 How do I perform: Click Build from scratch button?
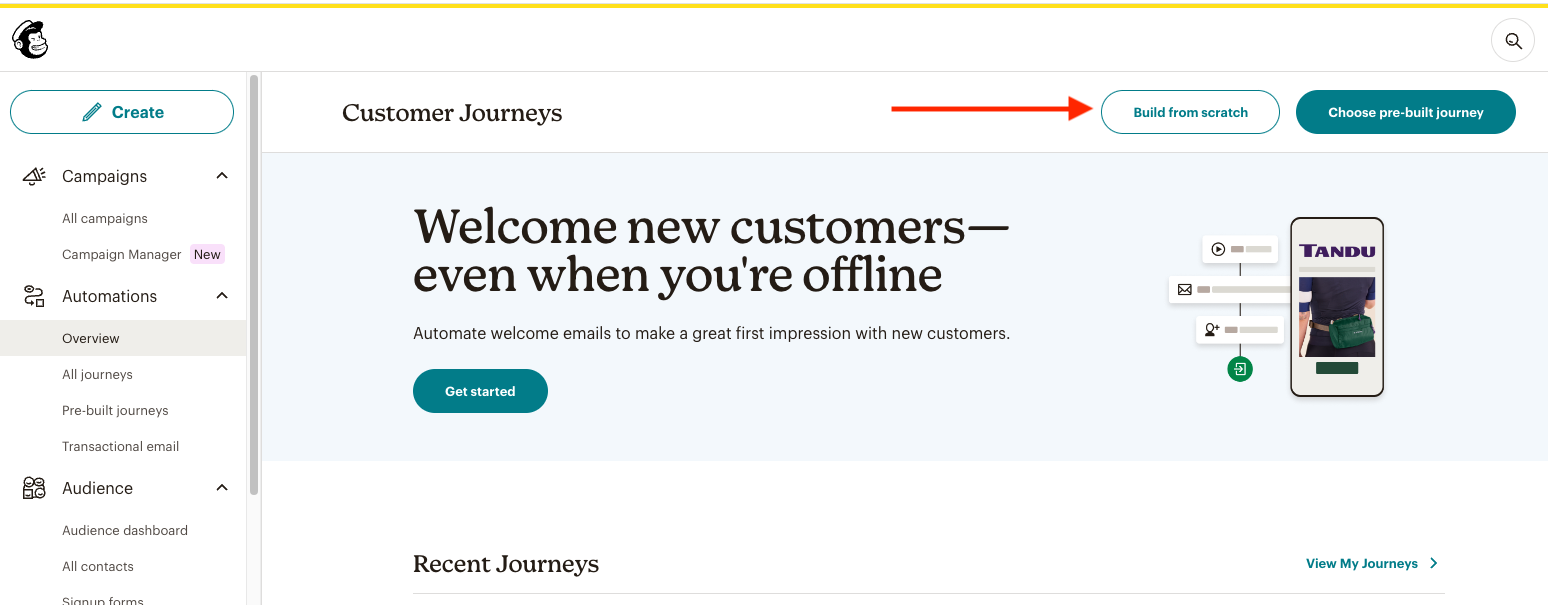pos(1190,112)
